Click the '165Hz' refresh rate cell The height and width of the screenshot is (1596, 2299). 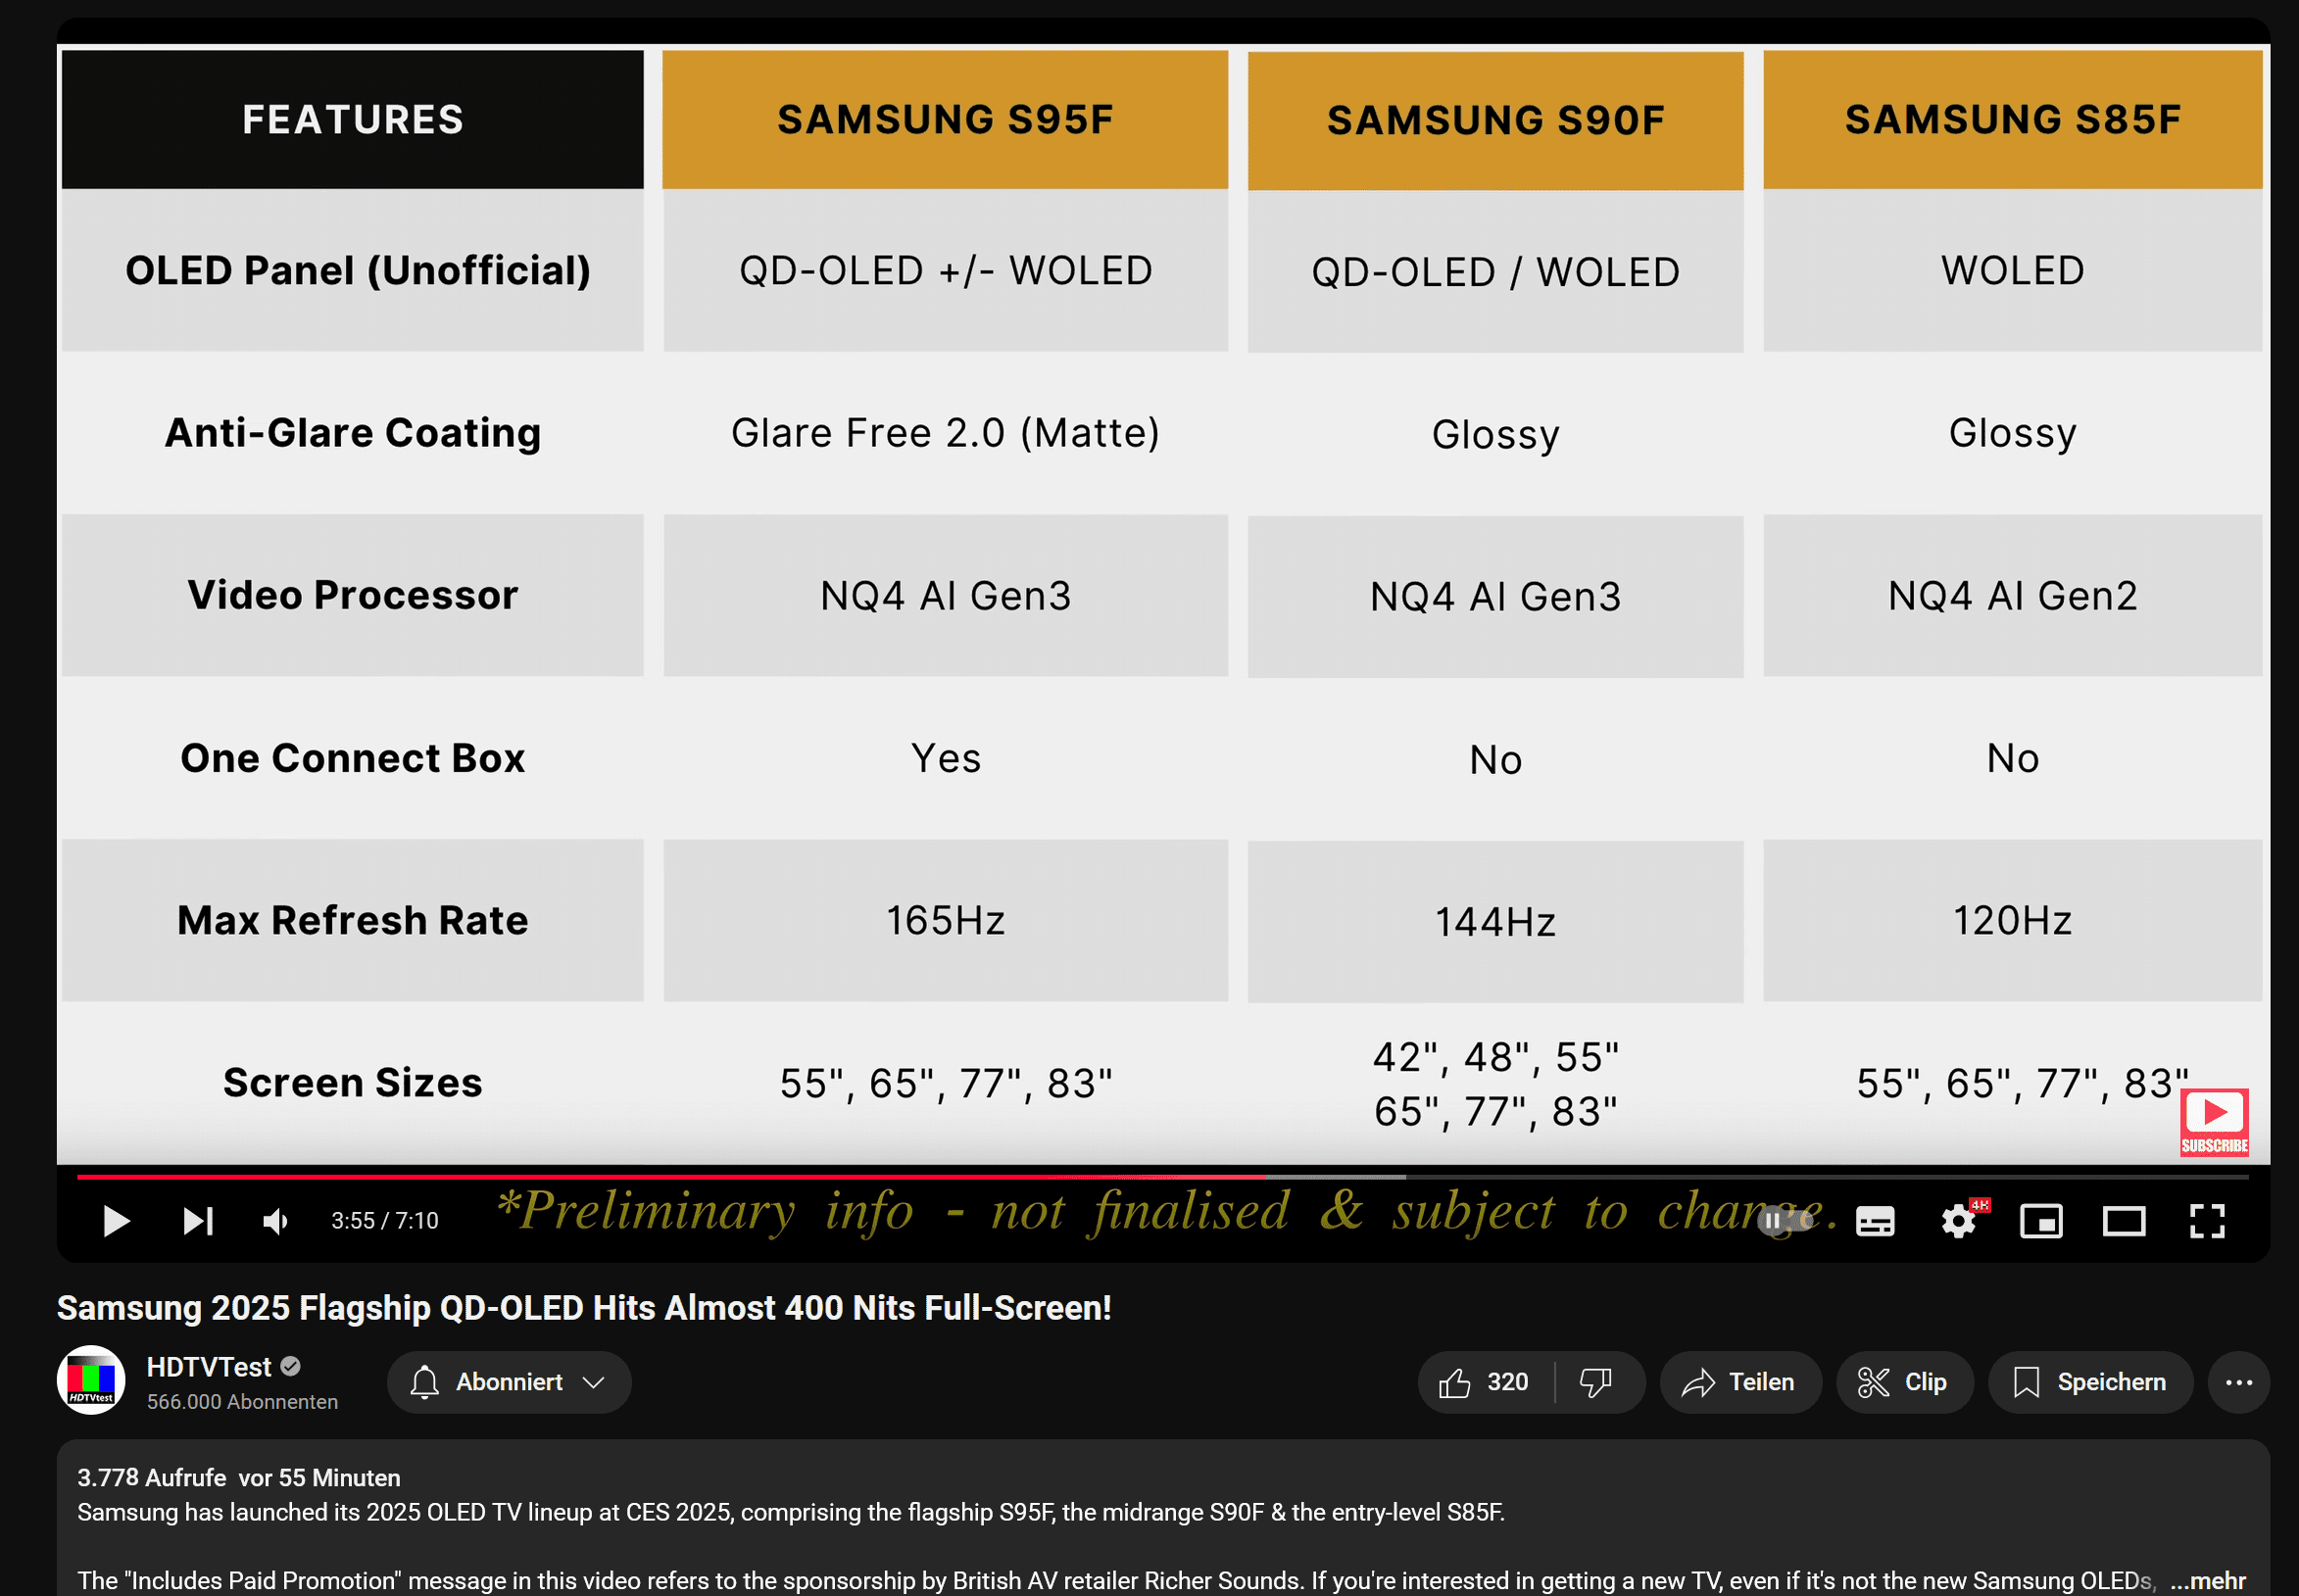(x=945, y=920)
